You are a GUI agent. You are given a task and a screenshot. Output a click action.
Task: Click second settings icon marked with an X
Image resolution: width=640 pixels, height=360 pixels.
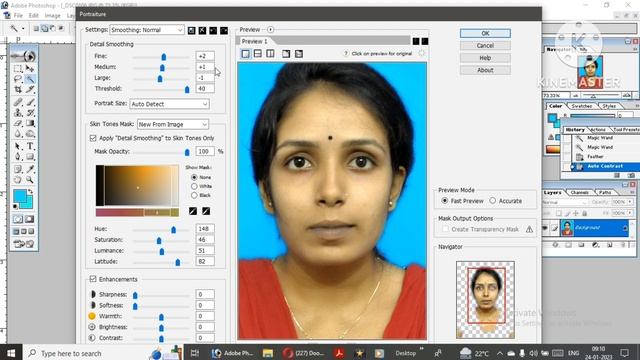coord(202,30)
